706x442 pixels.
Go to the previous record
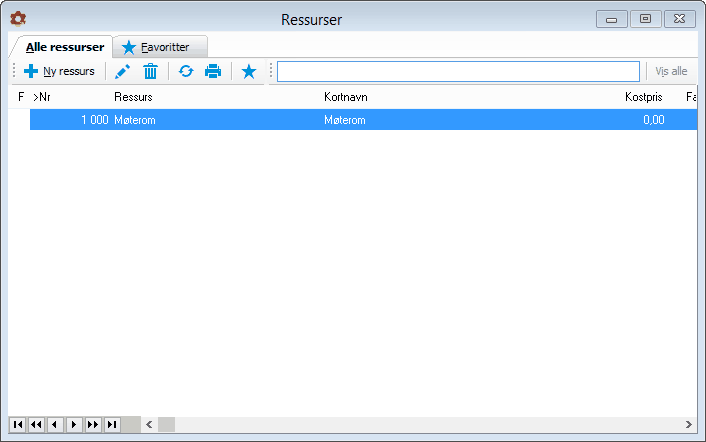pos(55,424)
